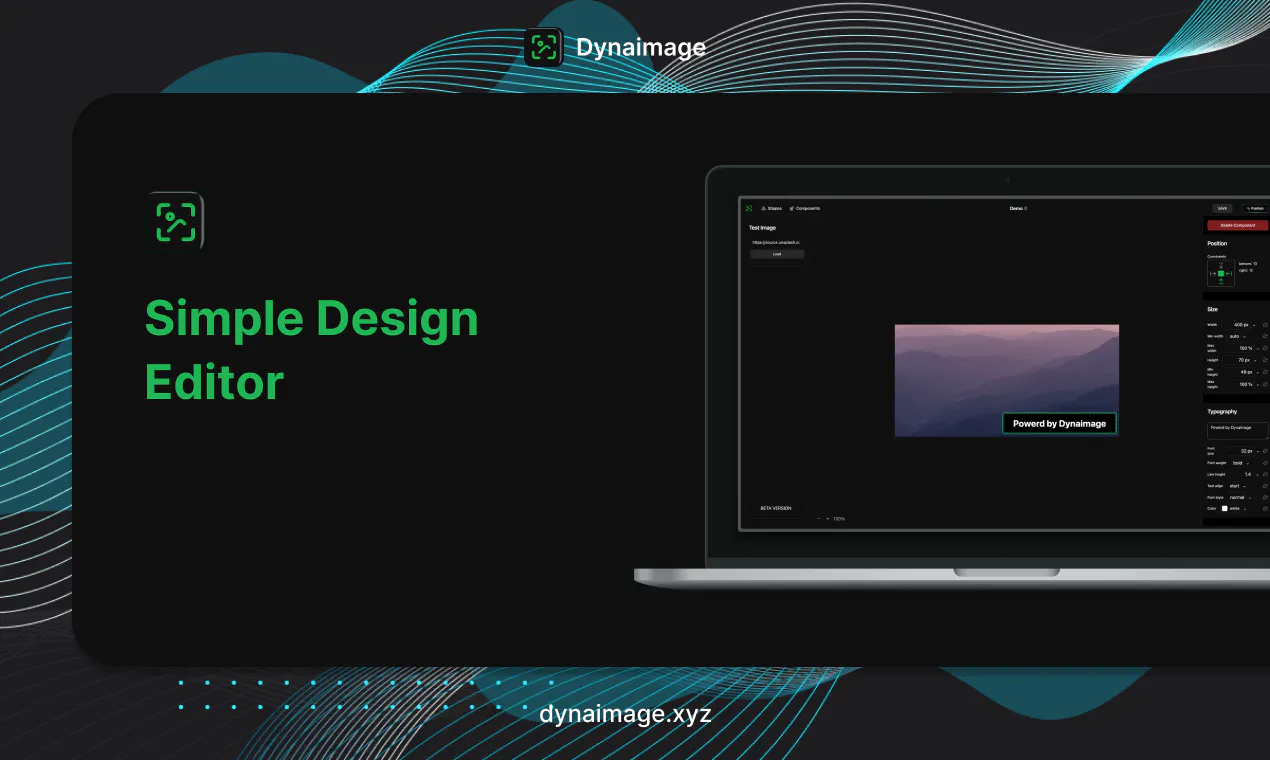Open the Height unit dropdown
1270x760 pixels.
click(1255, 360)
